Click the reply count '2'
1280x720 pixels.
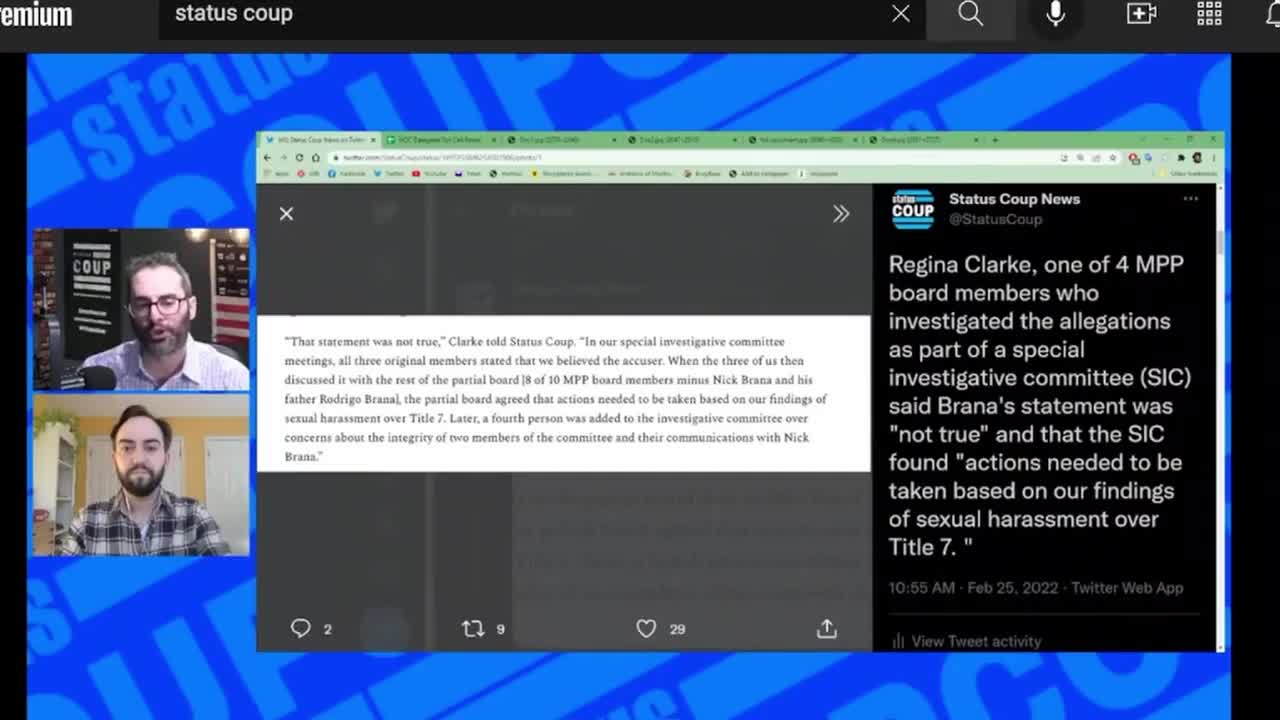[327, 629]
